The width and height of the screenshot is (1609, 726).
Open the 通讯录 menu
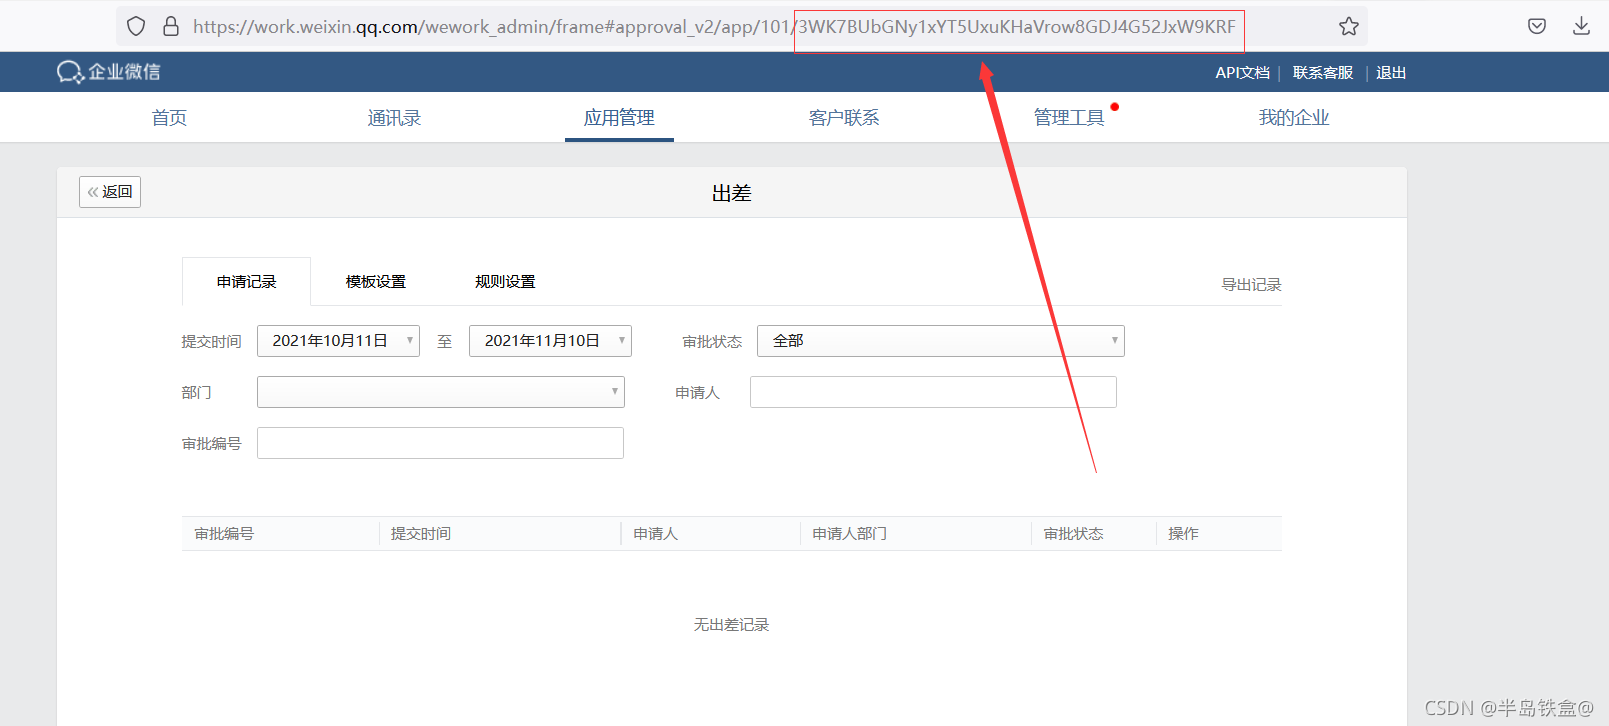(394, 118)
